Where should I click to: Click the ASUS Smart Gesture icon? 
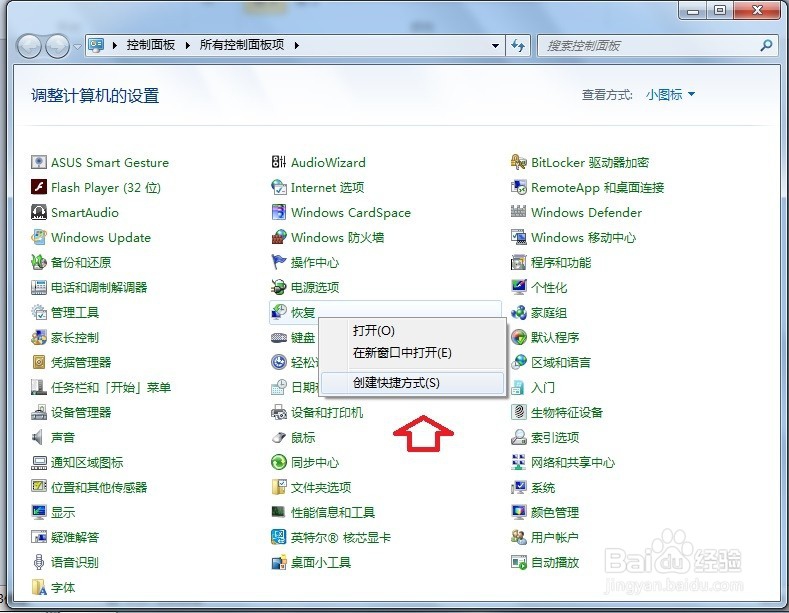39,162
